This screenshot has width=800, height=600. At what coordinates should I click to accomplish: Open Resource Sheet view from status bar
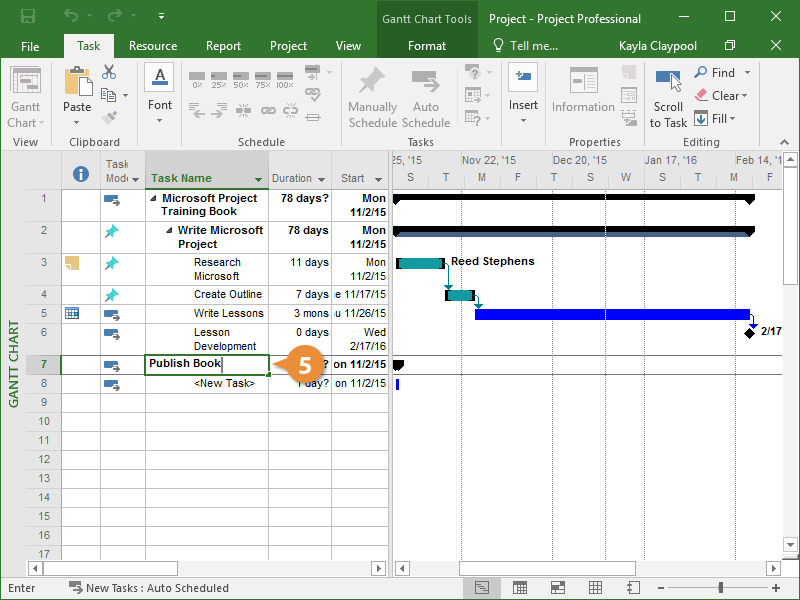[595, 588]
